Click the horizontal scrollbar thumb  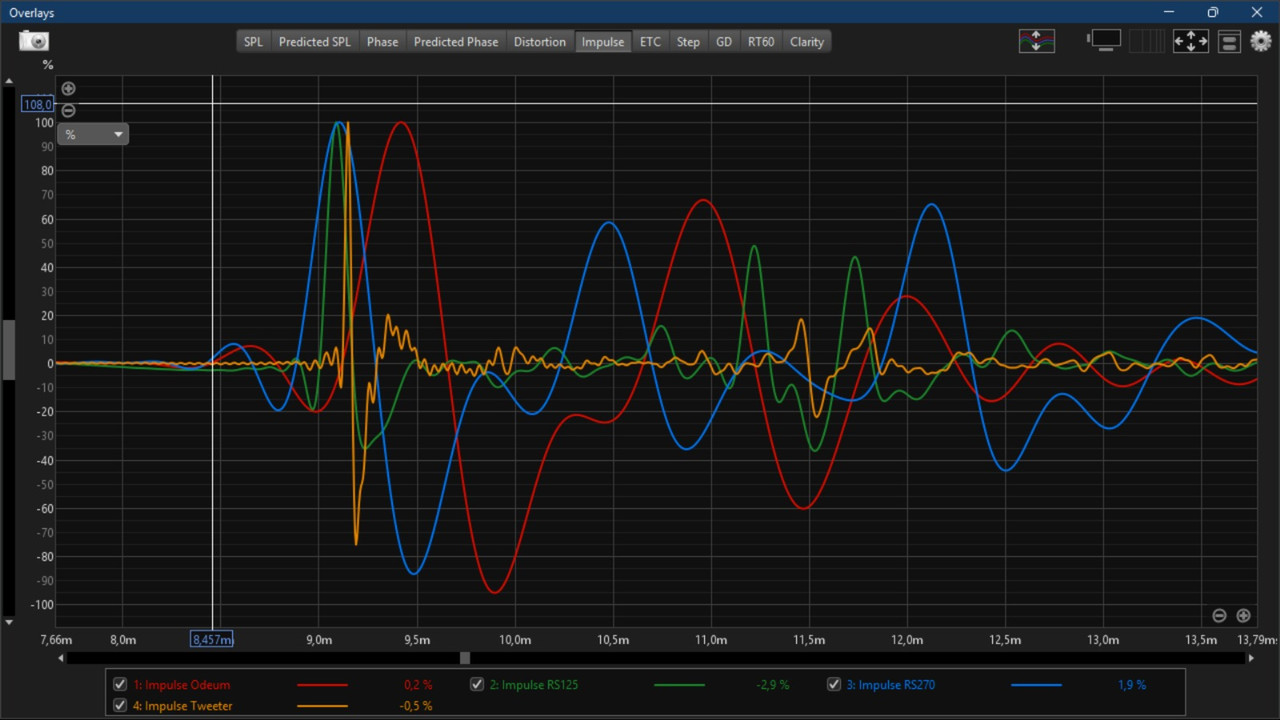[465, 658]
